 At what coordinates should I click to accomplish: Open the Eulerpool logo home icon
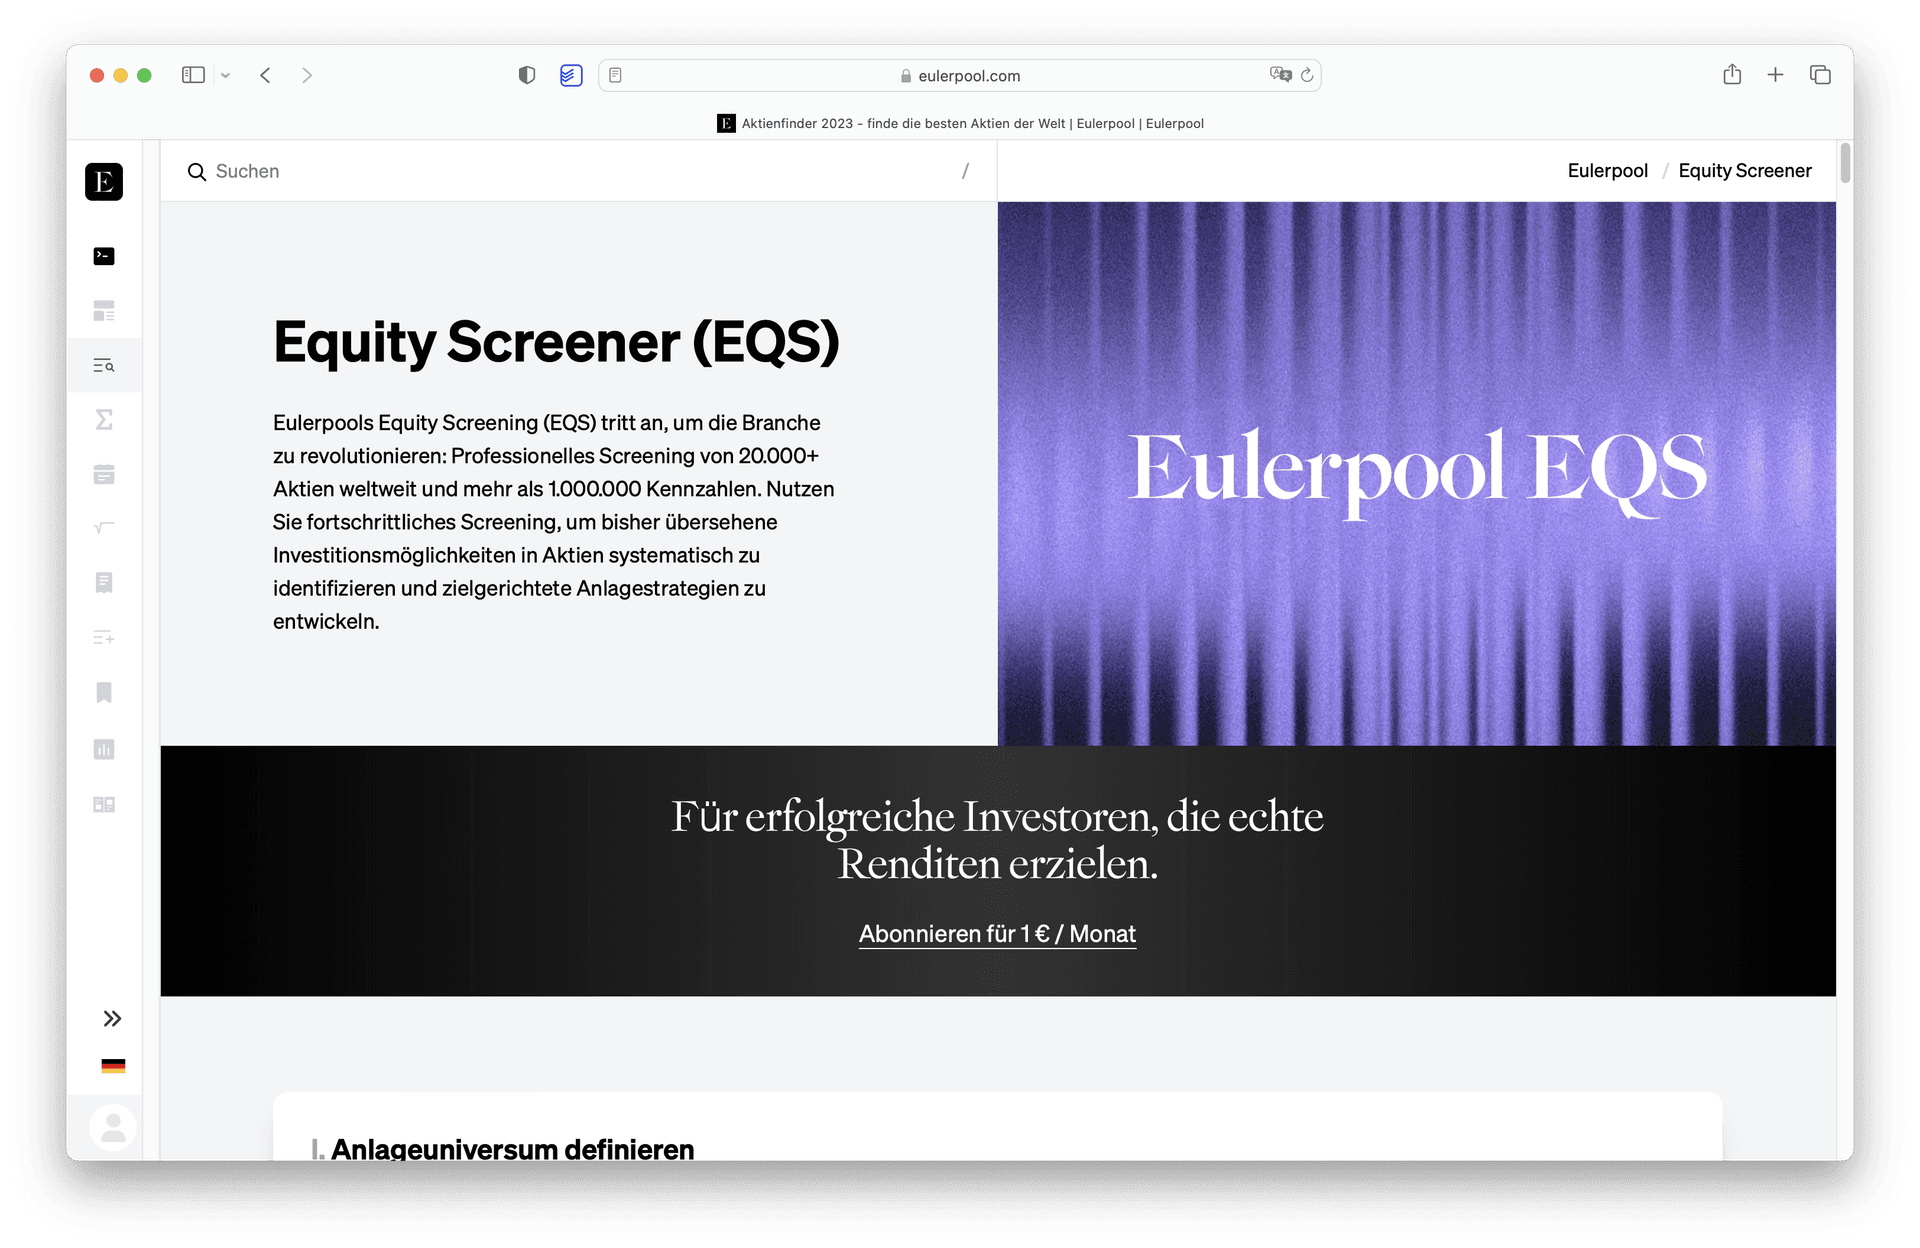[x=104, y=182]
